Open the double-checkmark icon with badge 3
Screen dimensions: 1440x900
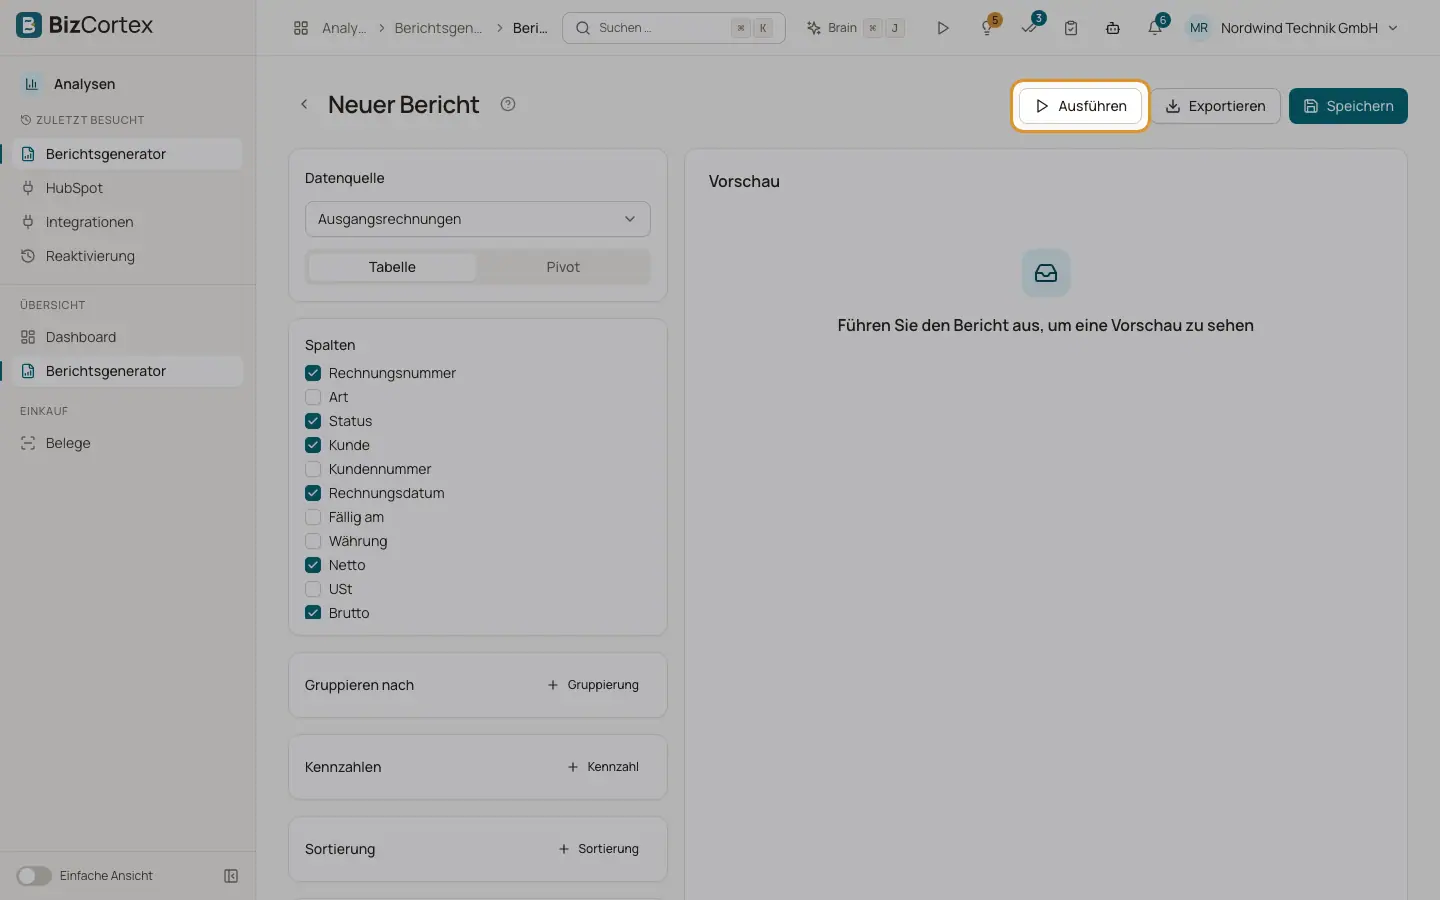1029,28
